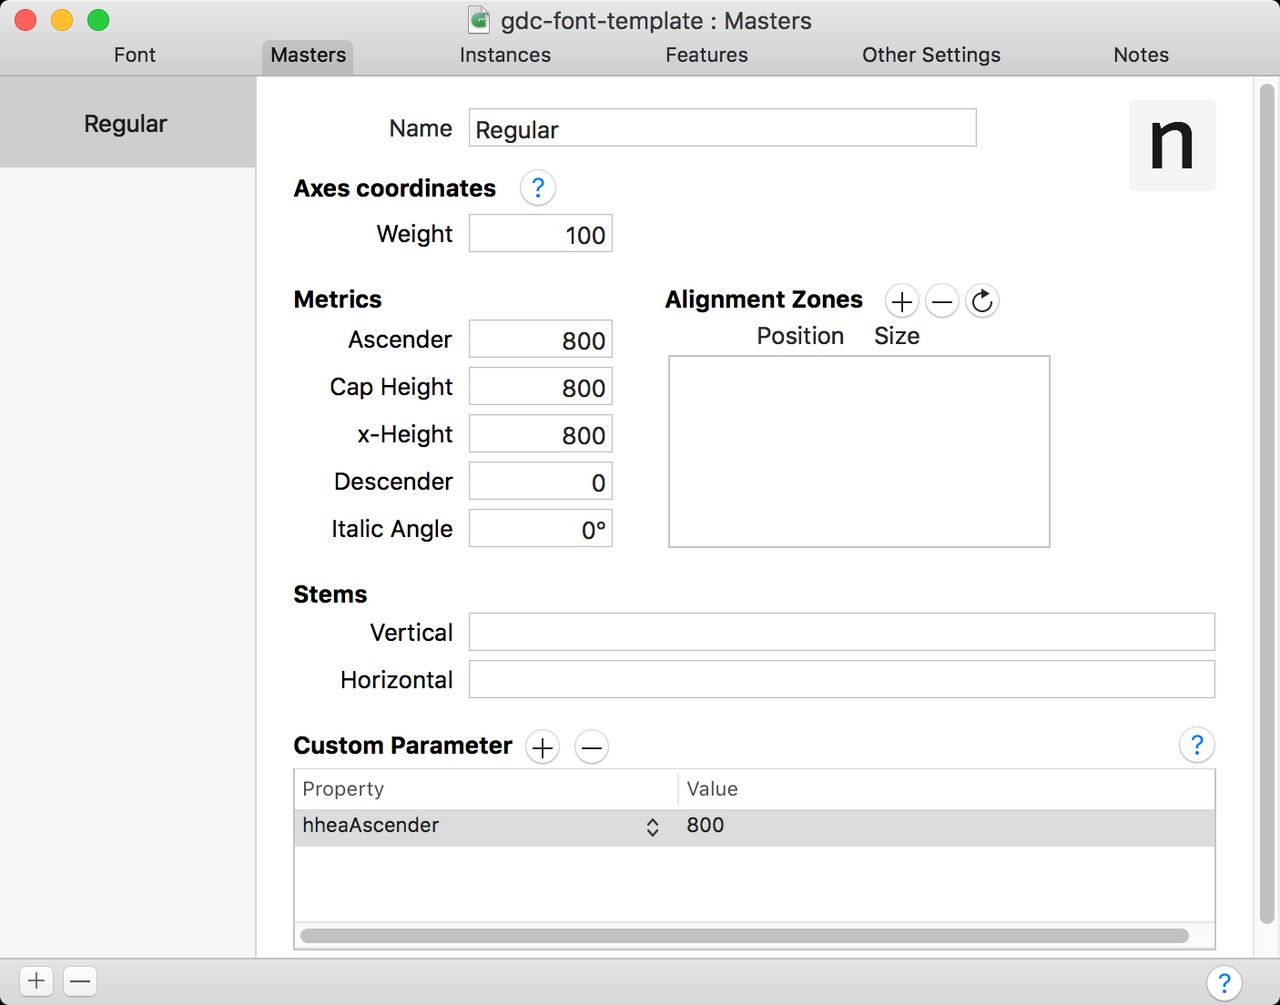
Task: Select the Regular master in sidebar
Action: coord(126,124)
